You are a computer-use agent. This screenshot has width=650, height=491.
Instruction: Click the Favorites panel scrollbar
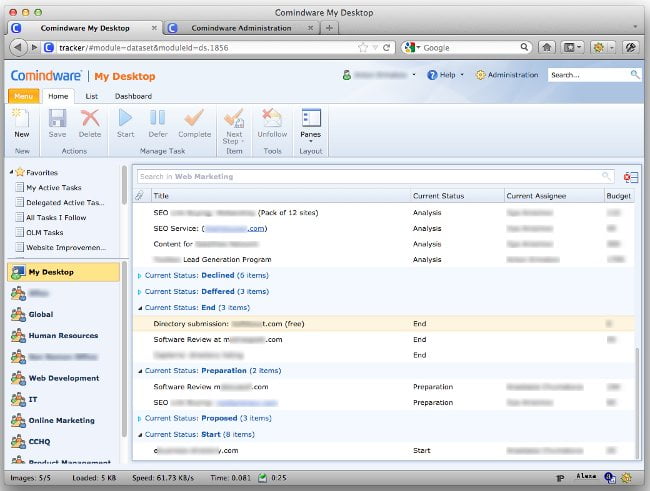tap(124, 185)
